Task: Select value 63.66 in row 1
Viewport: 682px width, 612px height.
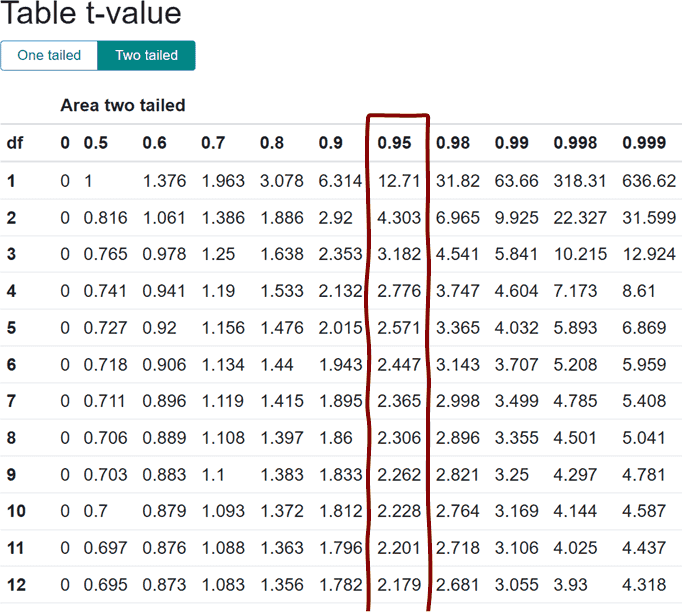Action: [516, 181]
